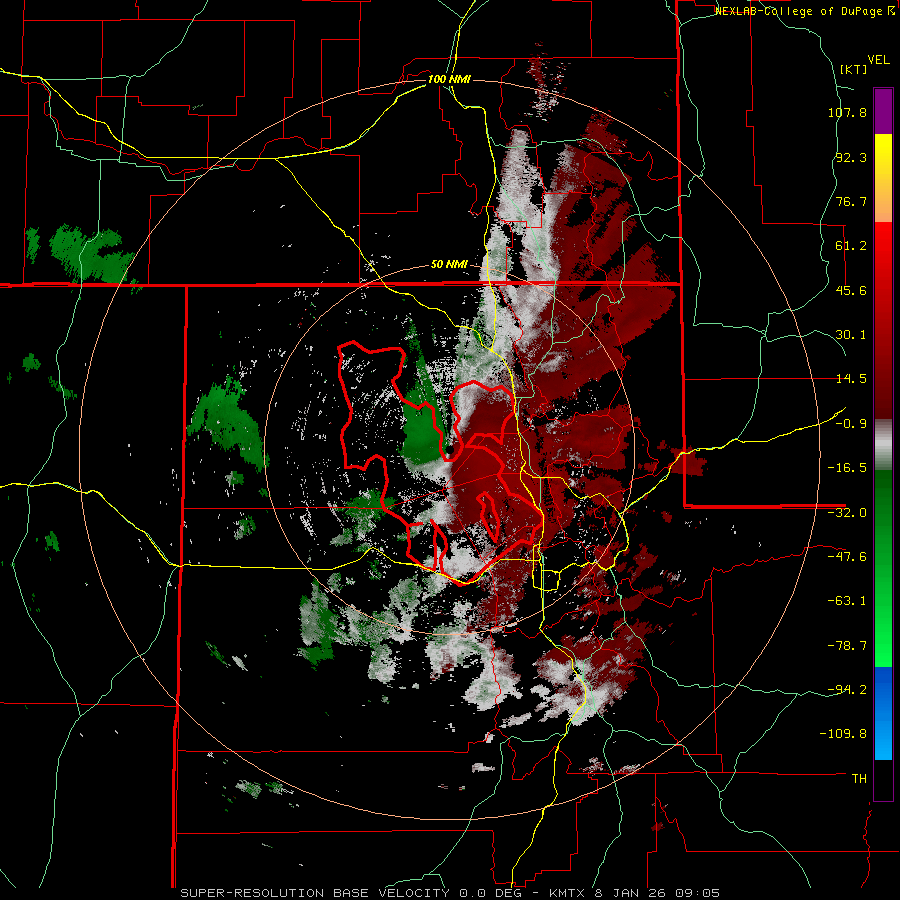This screenshot has width=900, height=900.
Task: Click the -94.2 velocity scale value
Action: tap(847, 690)
